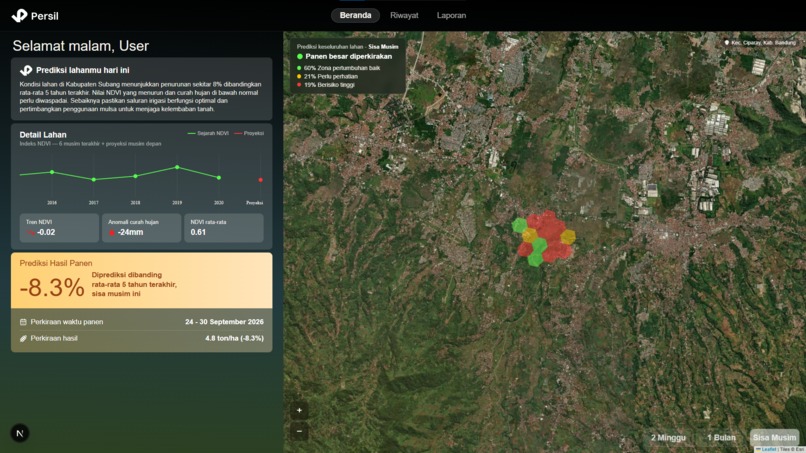Screen dimensions: 806x453
Task: Click the 60% Zona pertumbuhan baik entry
Action: (x=338, y=68)
